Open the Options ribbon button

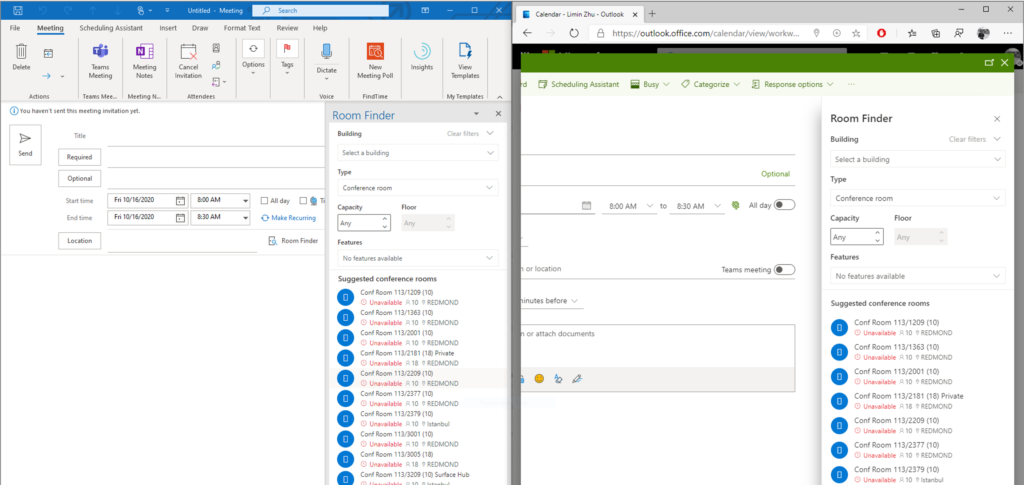253,57
